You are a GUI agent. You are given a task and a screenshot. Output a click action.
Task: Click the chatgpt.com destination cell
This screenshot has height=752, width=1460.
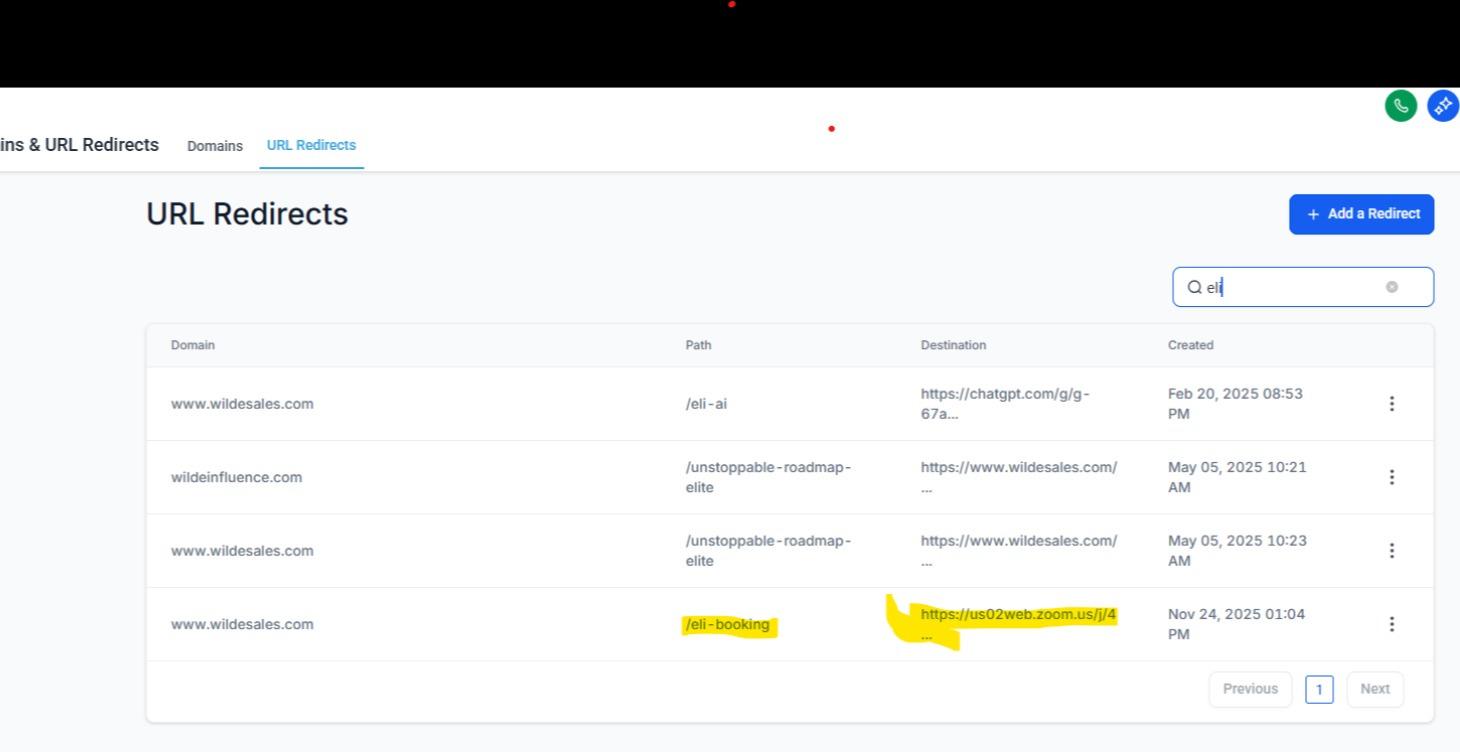pos(1005,404)
